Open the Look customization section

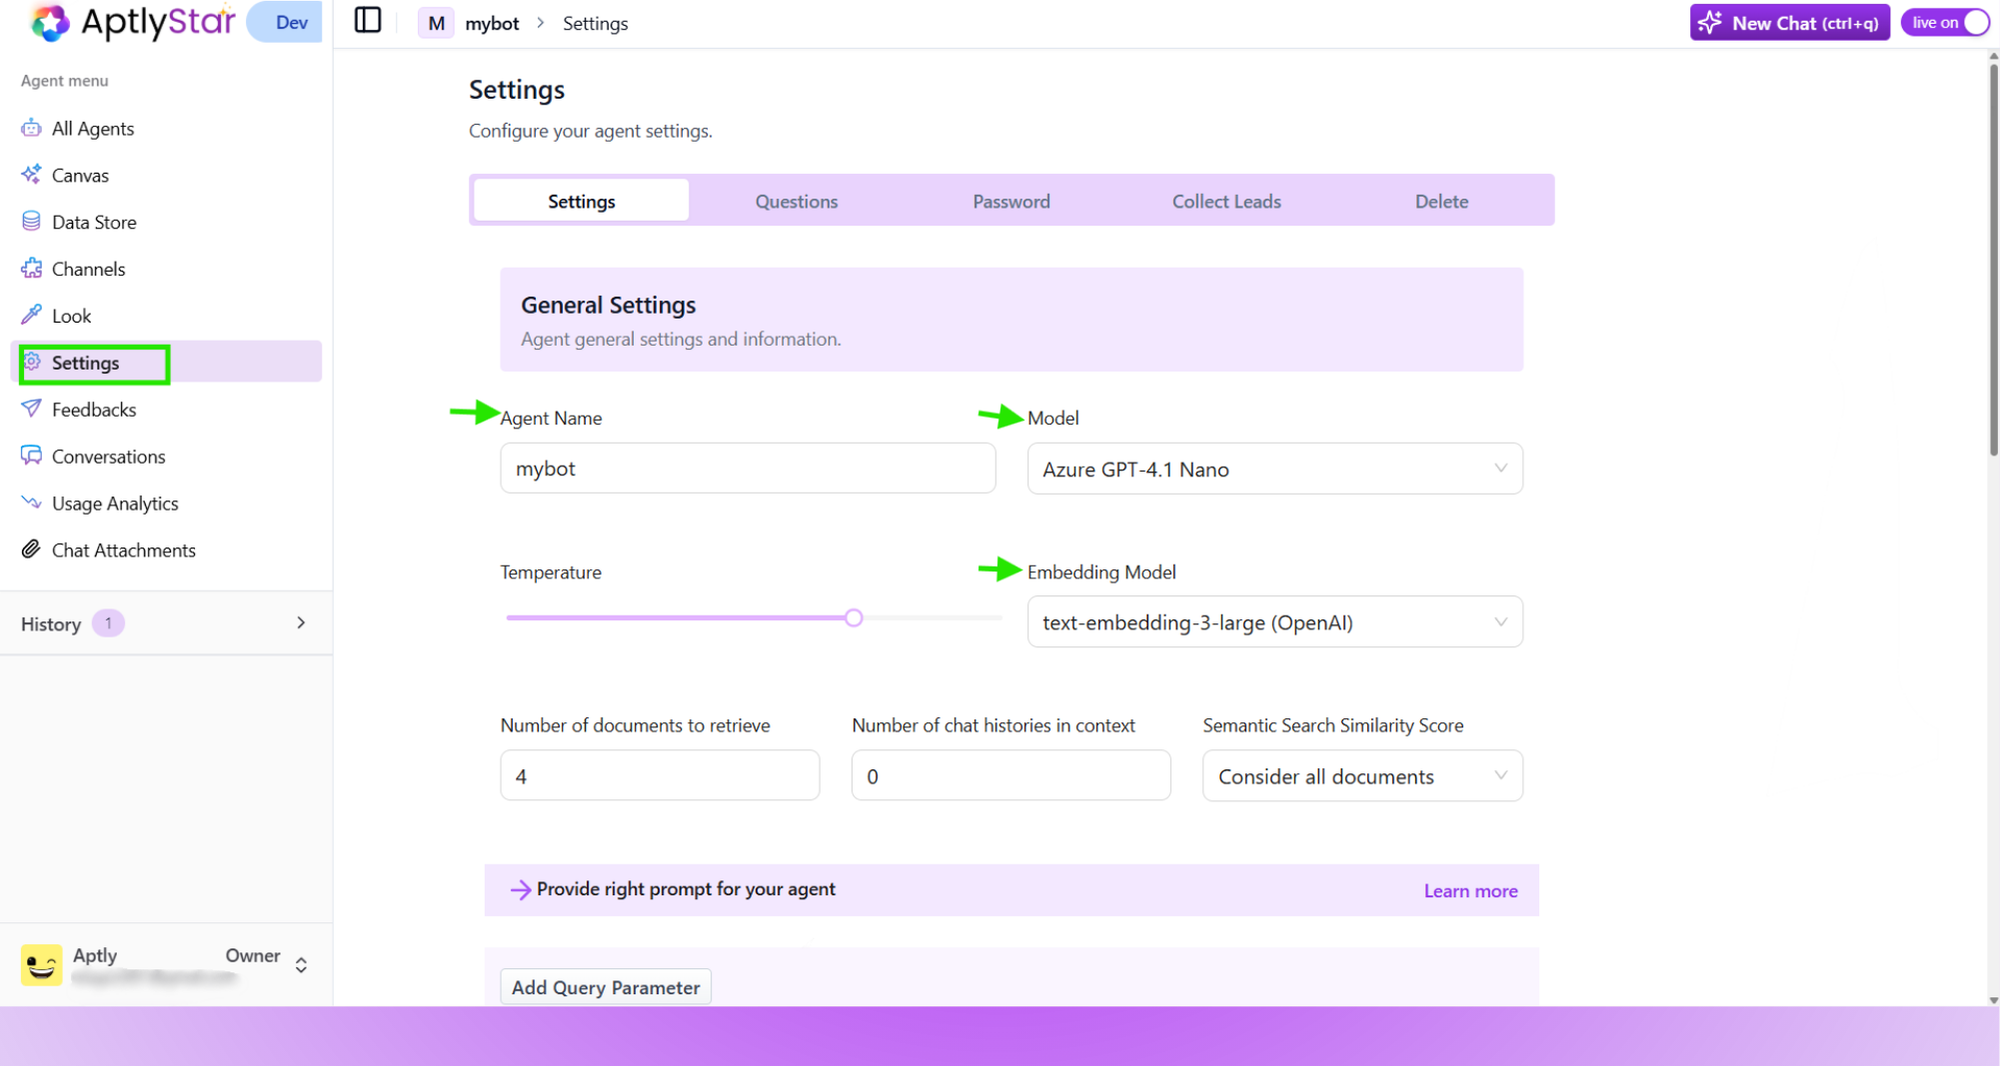point(70,315)
